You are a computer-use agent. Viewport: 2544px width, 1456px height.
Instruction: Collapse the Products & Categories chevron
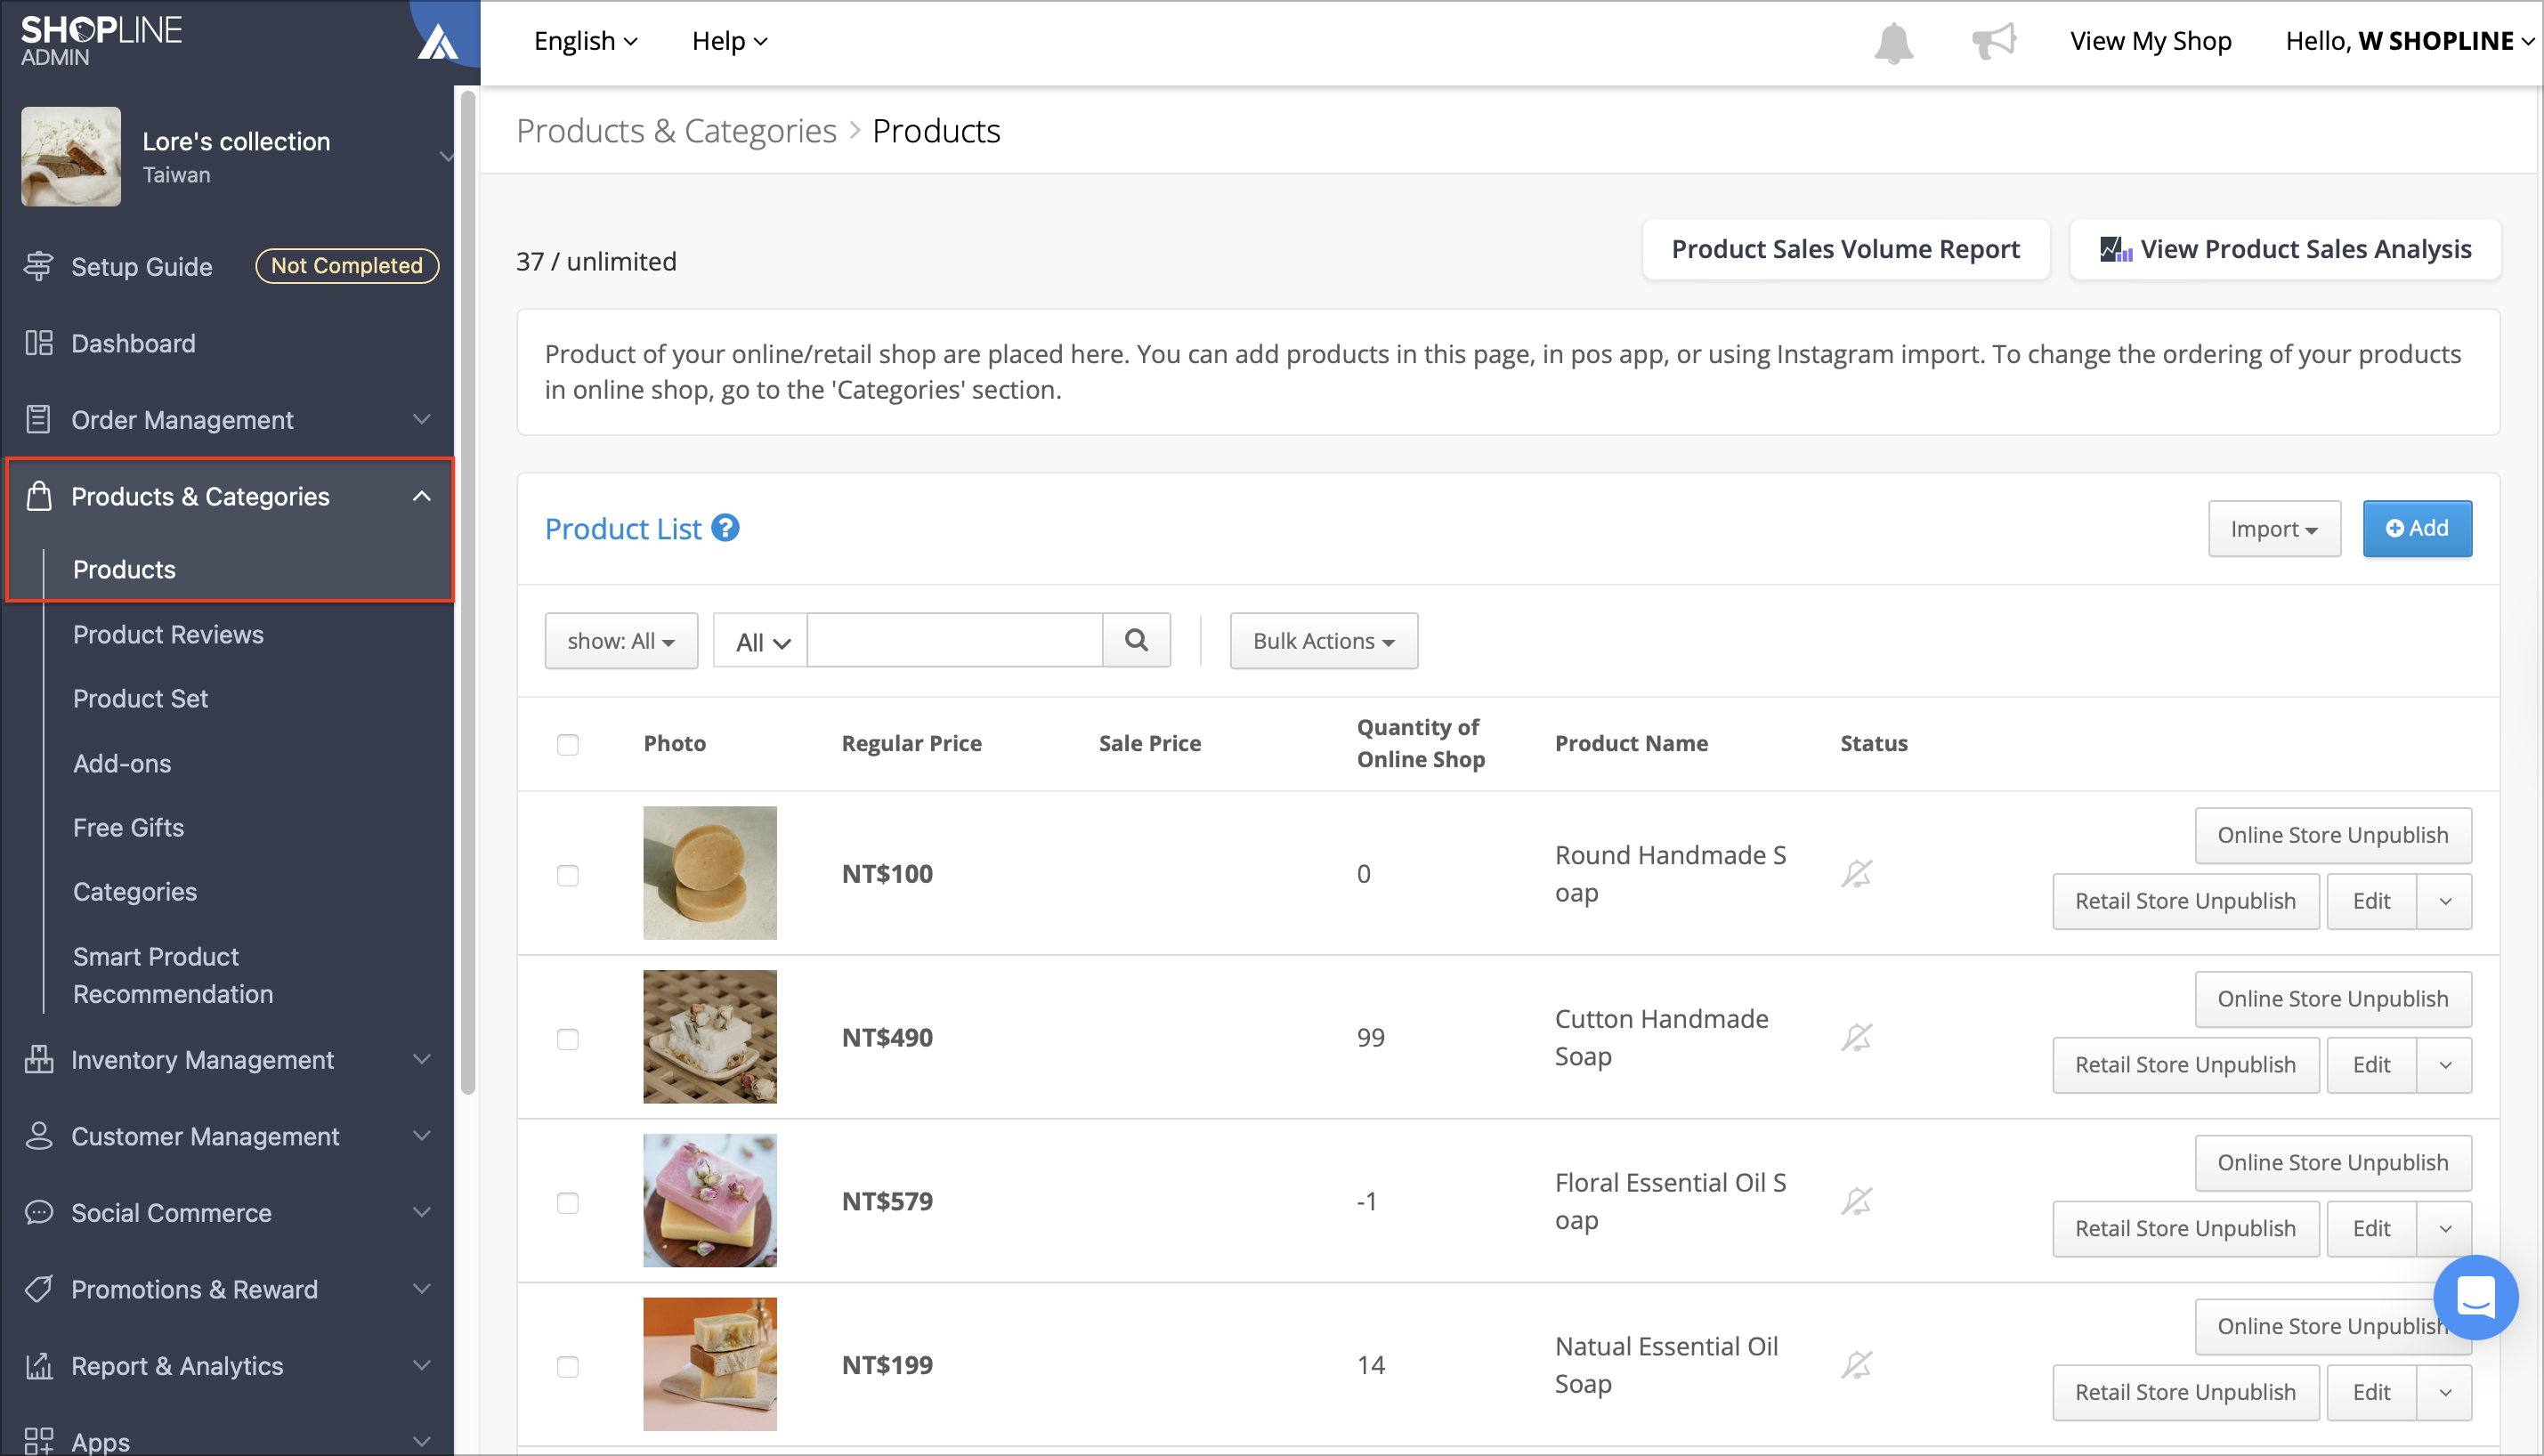[x=422, y=496]
